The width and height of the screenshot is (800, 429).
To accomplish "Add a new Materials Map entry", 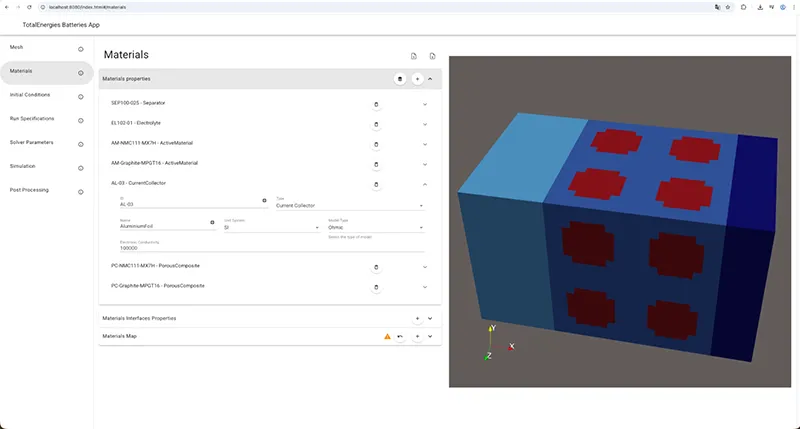I will coord(417,336).
